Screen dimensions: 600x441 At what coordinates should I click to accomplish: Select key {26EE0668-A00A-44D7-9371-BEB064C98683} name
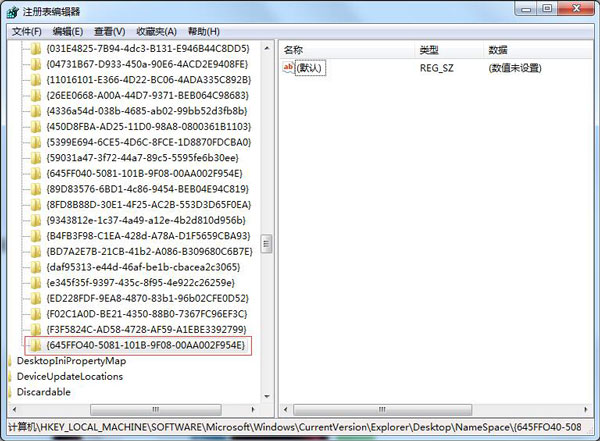pos(147,95)
